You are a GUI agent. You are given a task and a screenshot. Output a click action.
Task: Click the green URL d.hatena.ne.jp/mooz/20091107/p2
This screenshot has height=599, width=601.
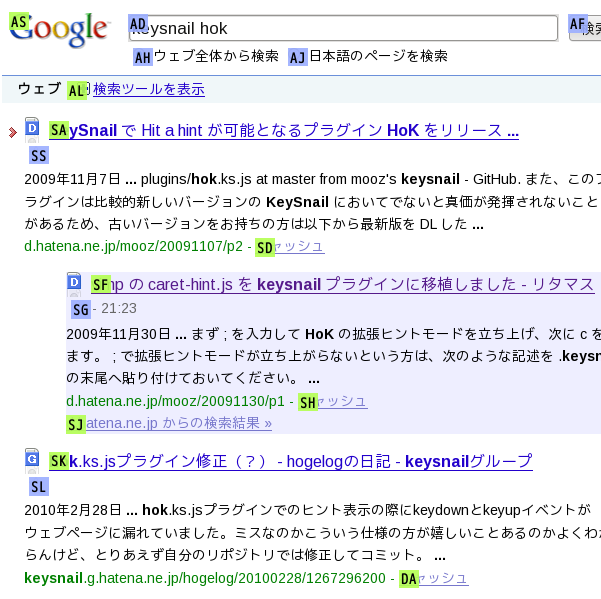point(133,246)
